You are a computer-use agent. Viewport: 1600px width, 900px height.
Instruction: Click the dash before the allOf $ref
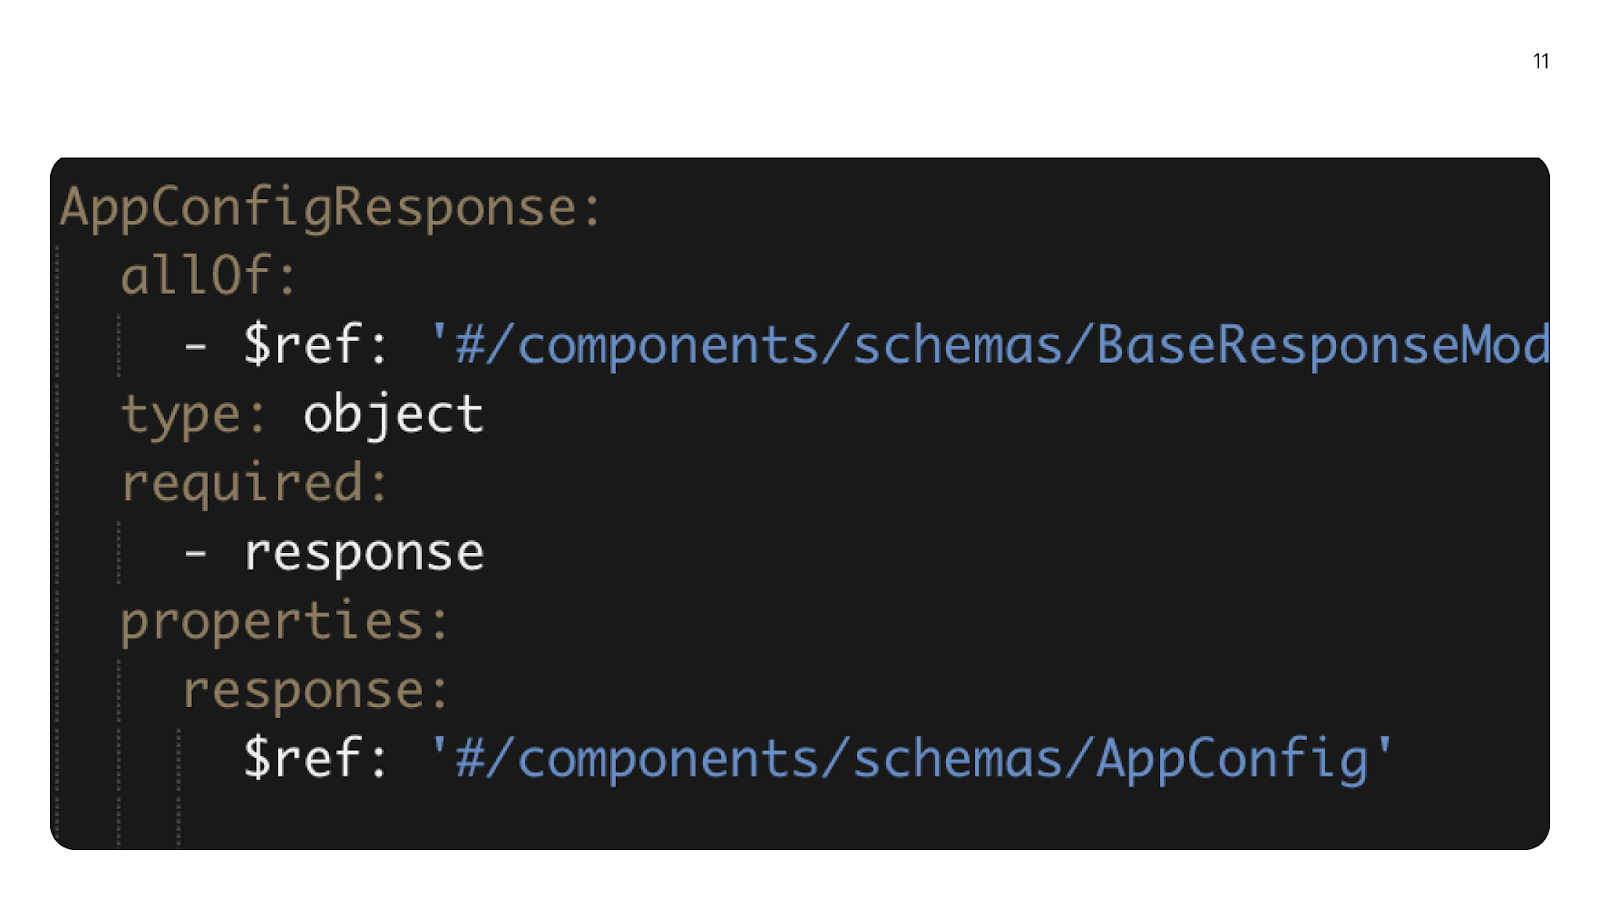tap(196, 346)
